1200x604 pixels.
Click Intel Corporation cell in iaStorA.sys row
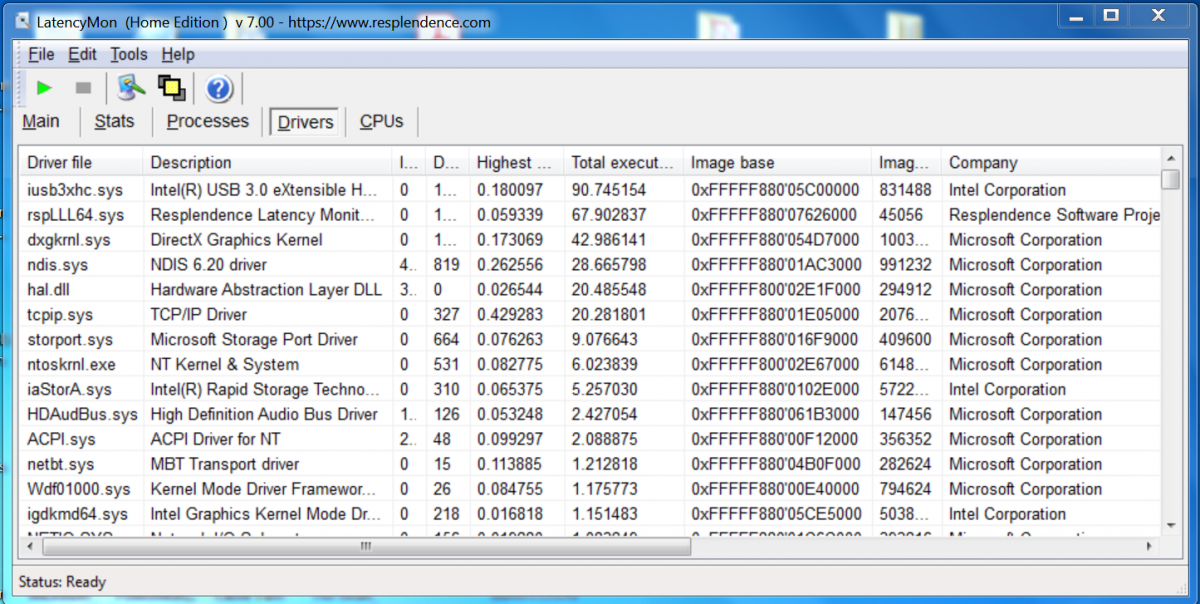click(1007, 390)
